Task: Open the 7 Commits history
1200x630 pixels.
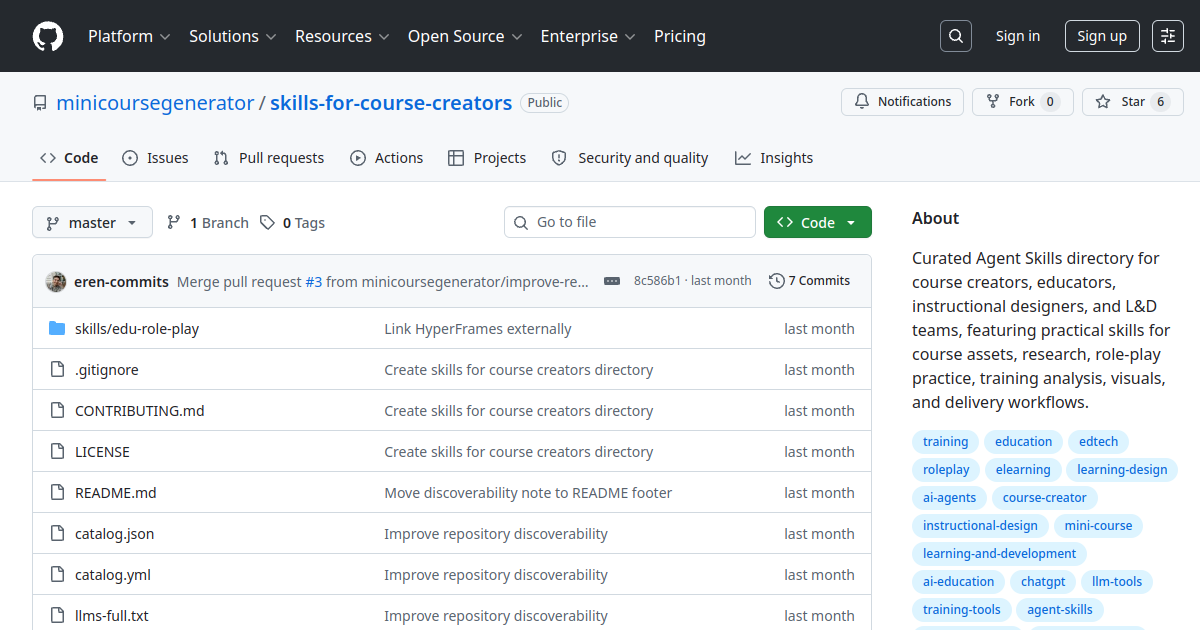Action: point(810,281)
